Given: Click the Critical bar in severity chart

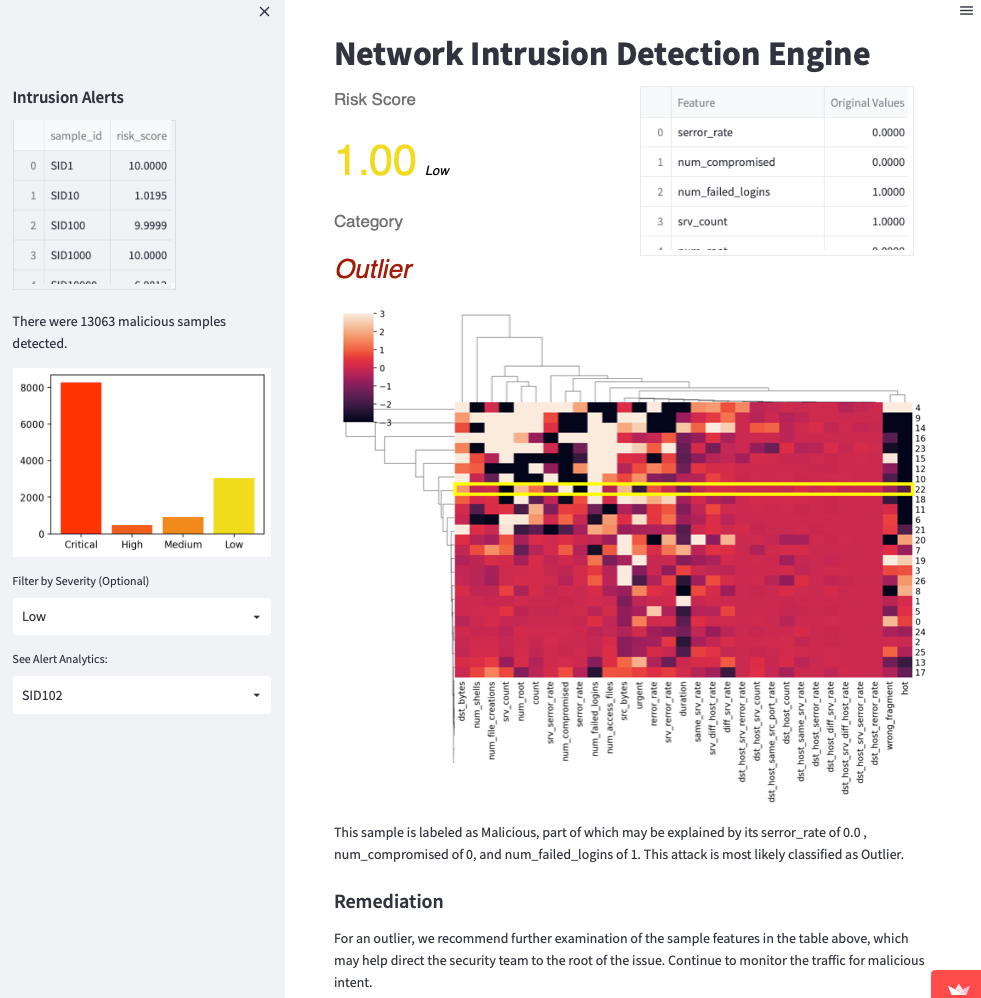Looking at the screenshot, I should coord(81,458).
